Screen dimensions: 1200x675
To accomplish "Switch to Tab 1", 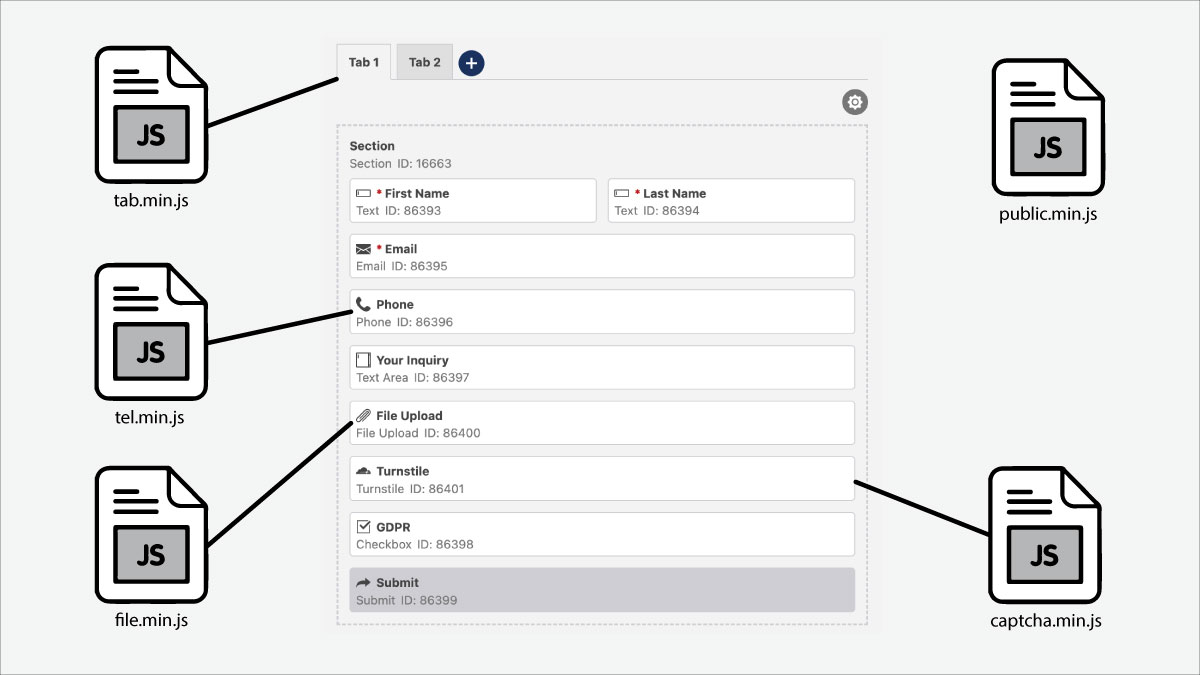I will pyautogui.click(x=363, y=62).
